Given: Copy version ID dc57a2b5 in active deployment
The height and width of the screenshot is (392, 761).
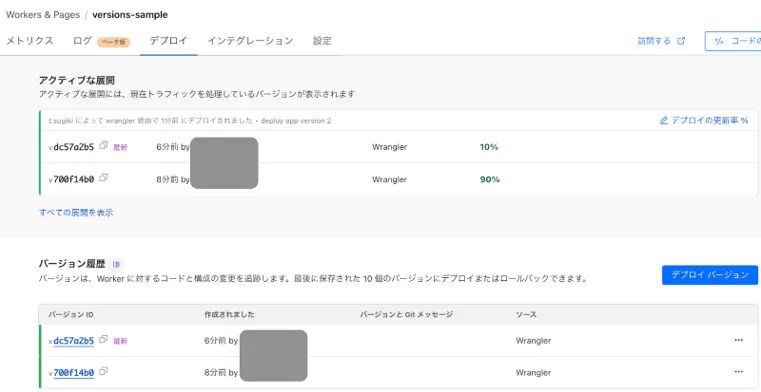Looking at the screenshot, I should coord(103,146).
